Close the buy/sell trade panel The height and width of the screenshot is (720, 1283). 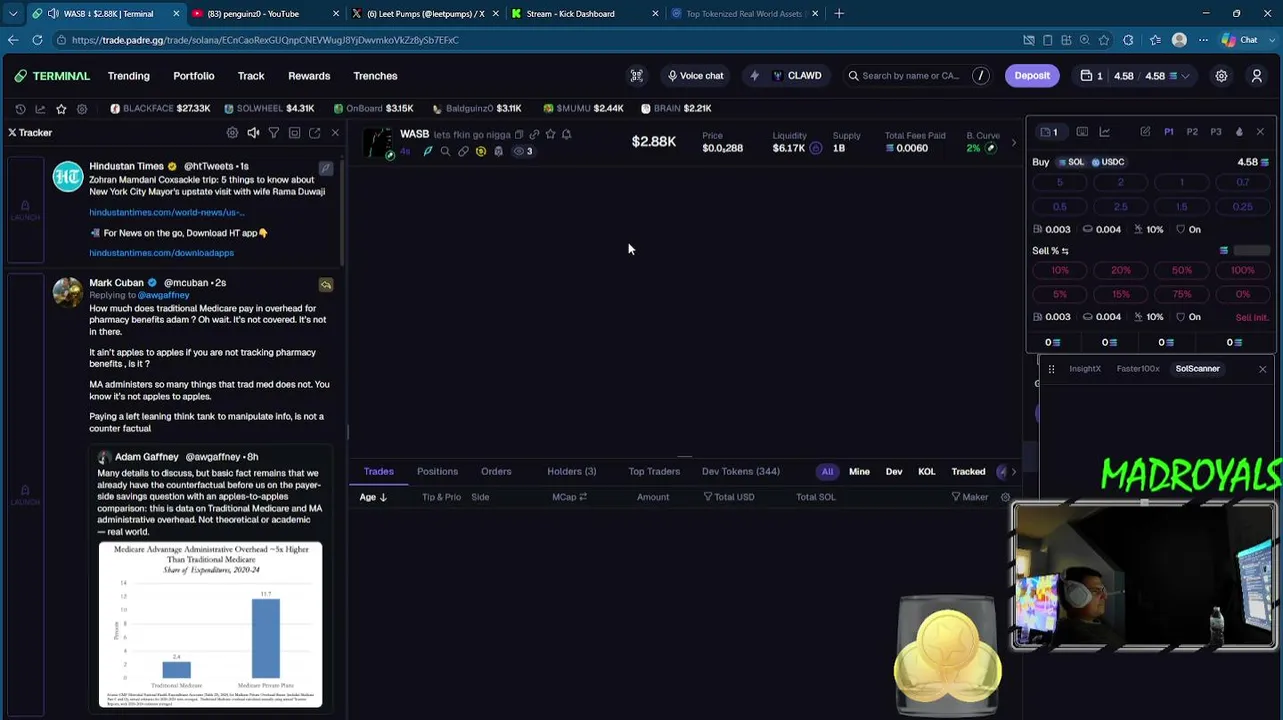point(1260,132)
